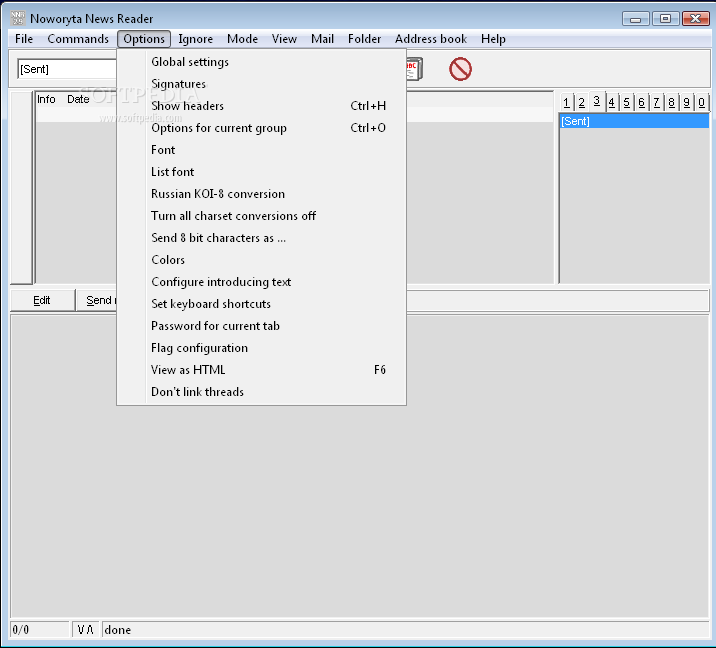Maximize the Noworyta News Reader window
Viewport: 716px width, 648px height.
point(665,19)
